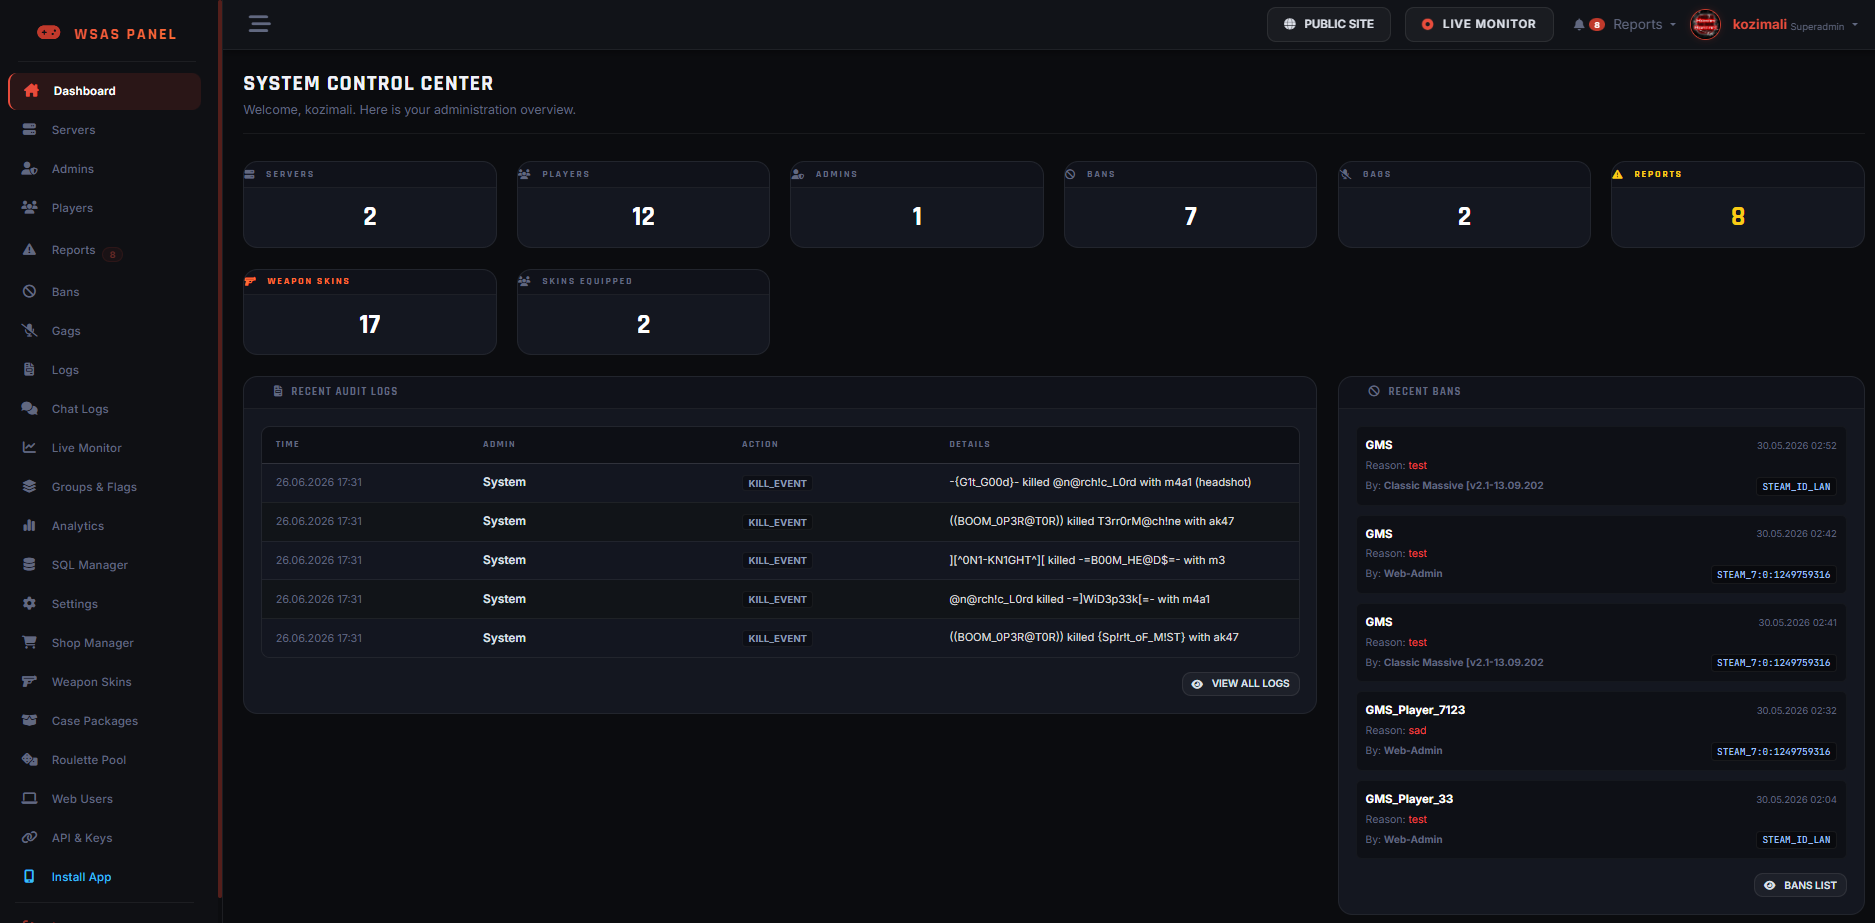The width and height of the screenshot is (1875, 923).
Task: Click the Servers stat card showing 2
Action: pos(370,205)
